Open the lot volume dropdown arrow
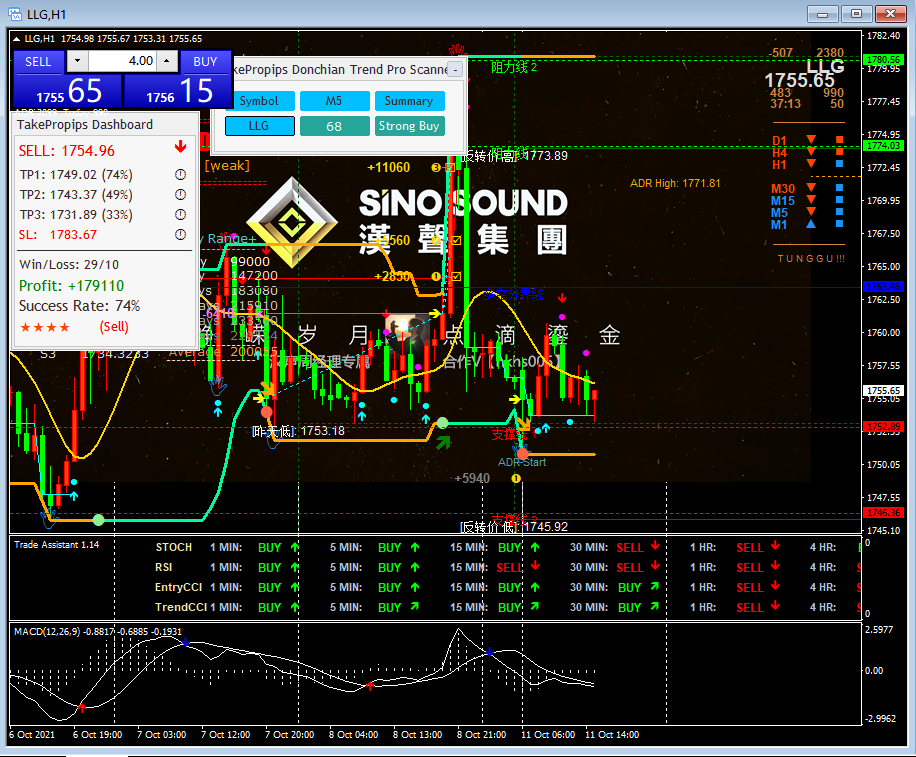Viewport: 916px width, 757px height. click(77, 61)
